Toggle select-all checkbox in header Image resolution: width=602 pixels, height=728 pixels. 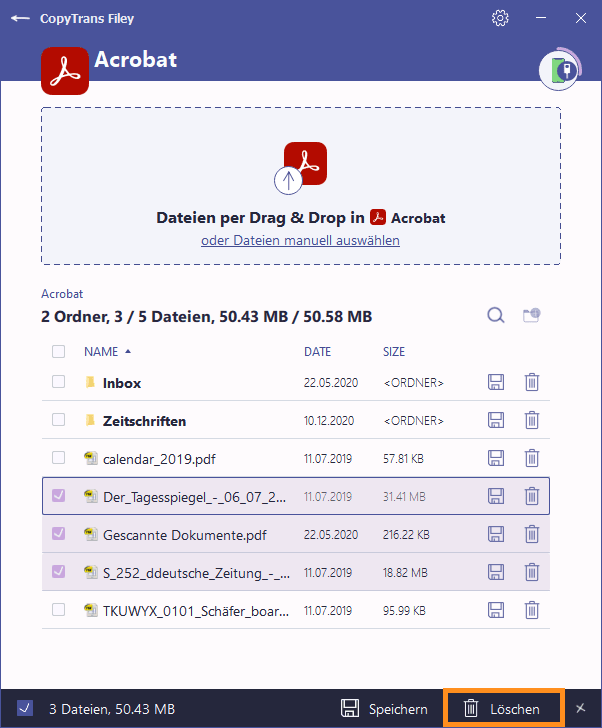[x=58, y=351]
